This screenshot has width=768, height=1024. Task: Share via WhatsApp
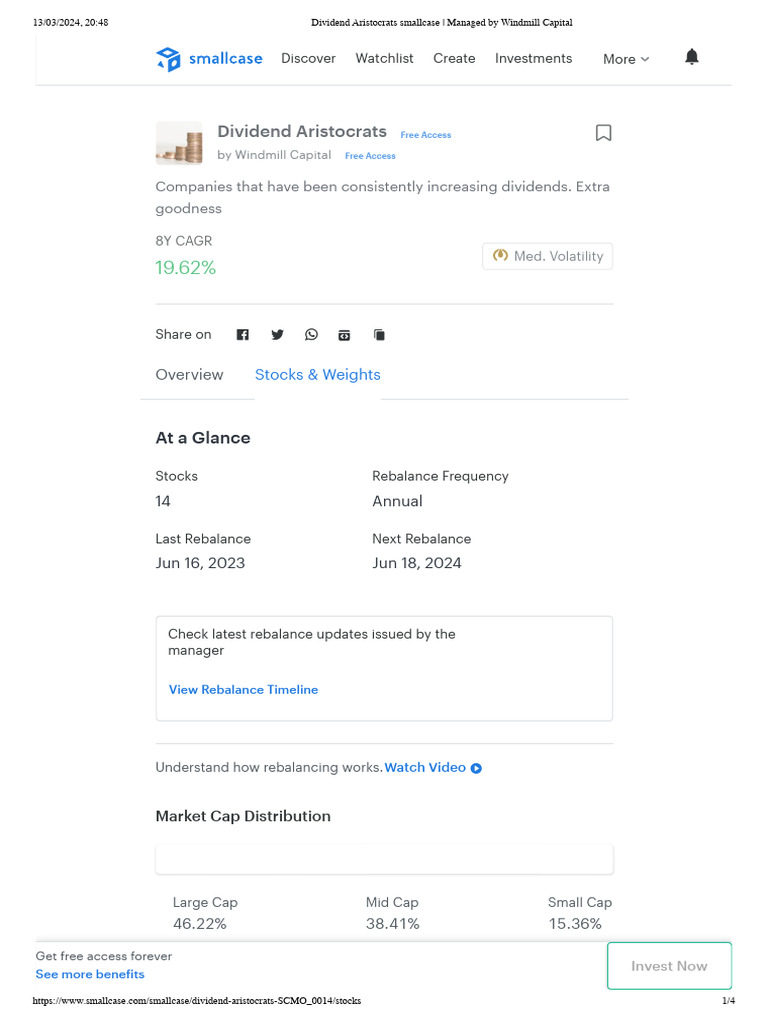[x=311, y=335]
